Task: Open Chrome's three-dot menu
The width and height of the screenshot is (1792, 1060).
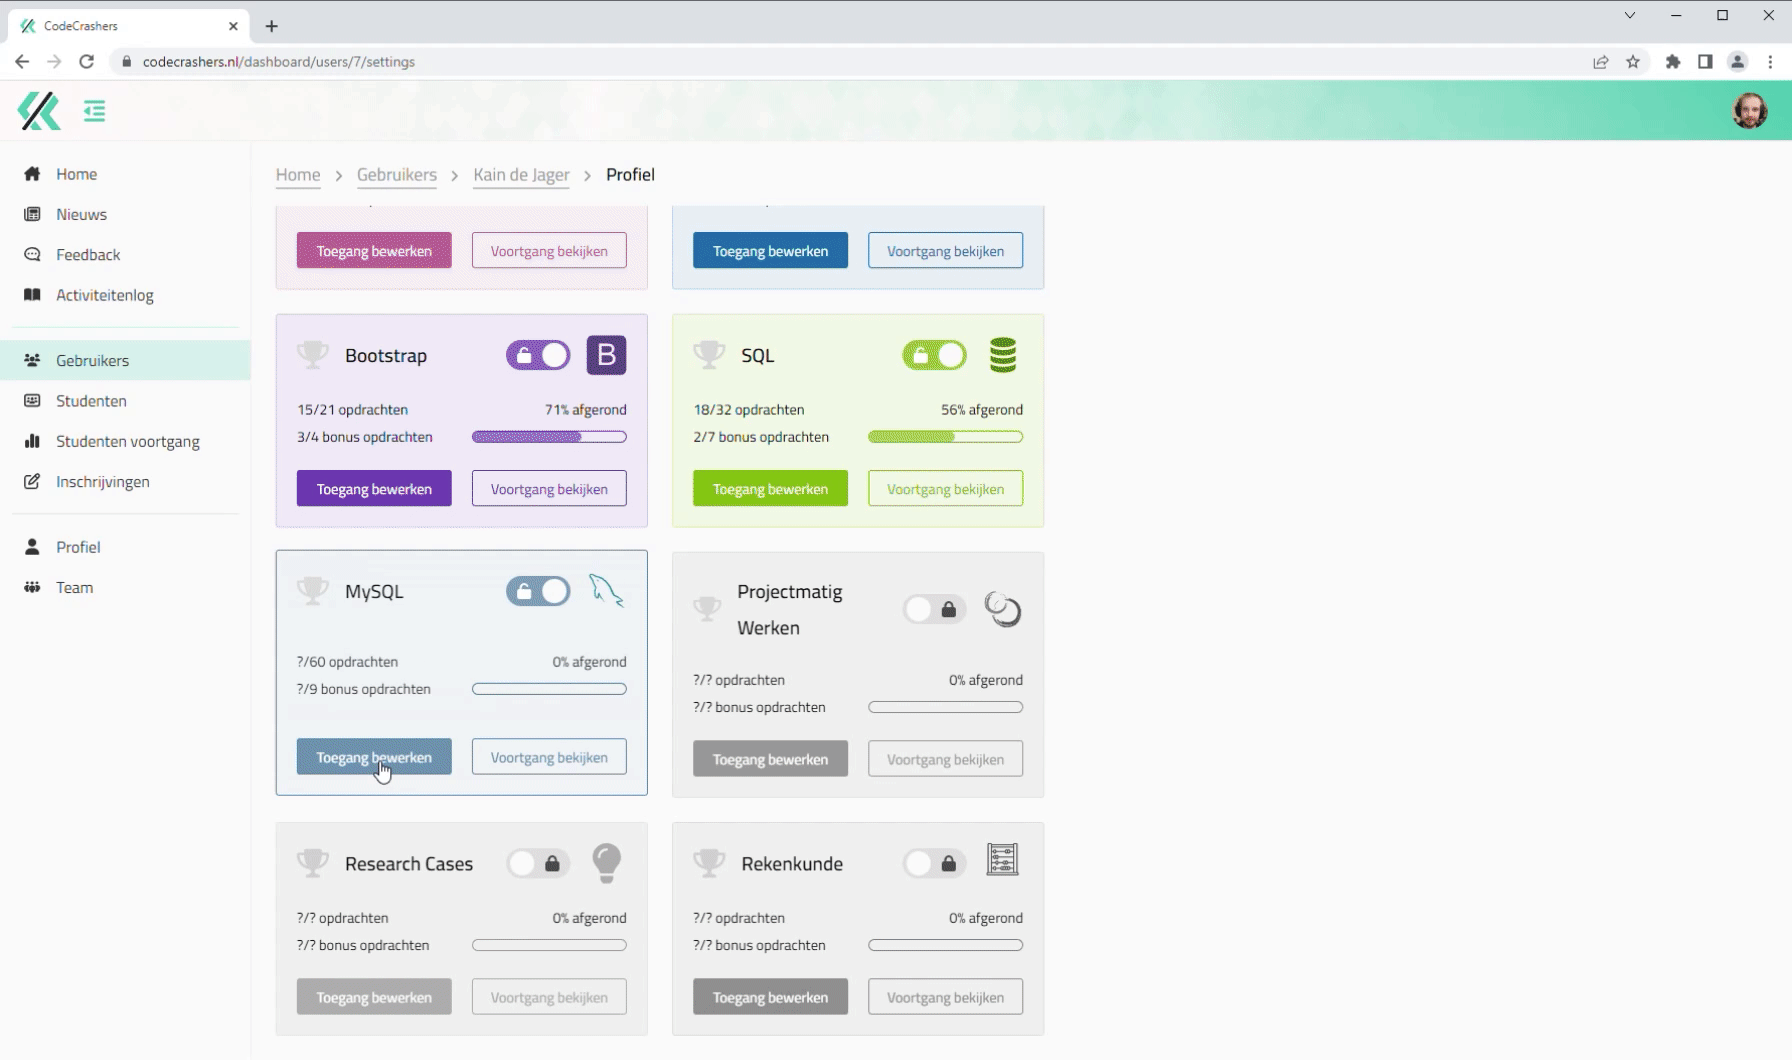Action: (x=1771, y=62)
